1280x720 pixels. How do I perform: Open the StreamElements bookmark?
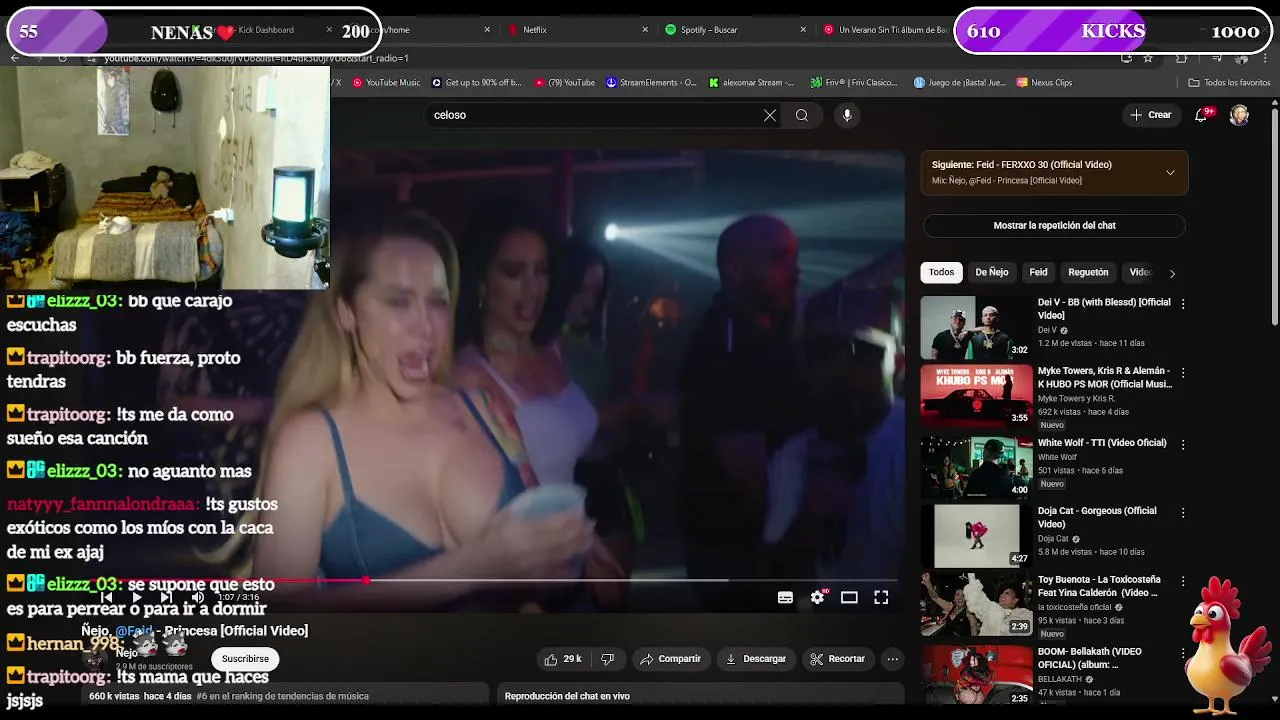tap(652, 83)
